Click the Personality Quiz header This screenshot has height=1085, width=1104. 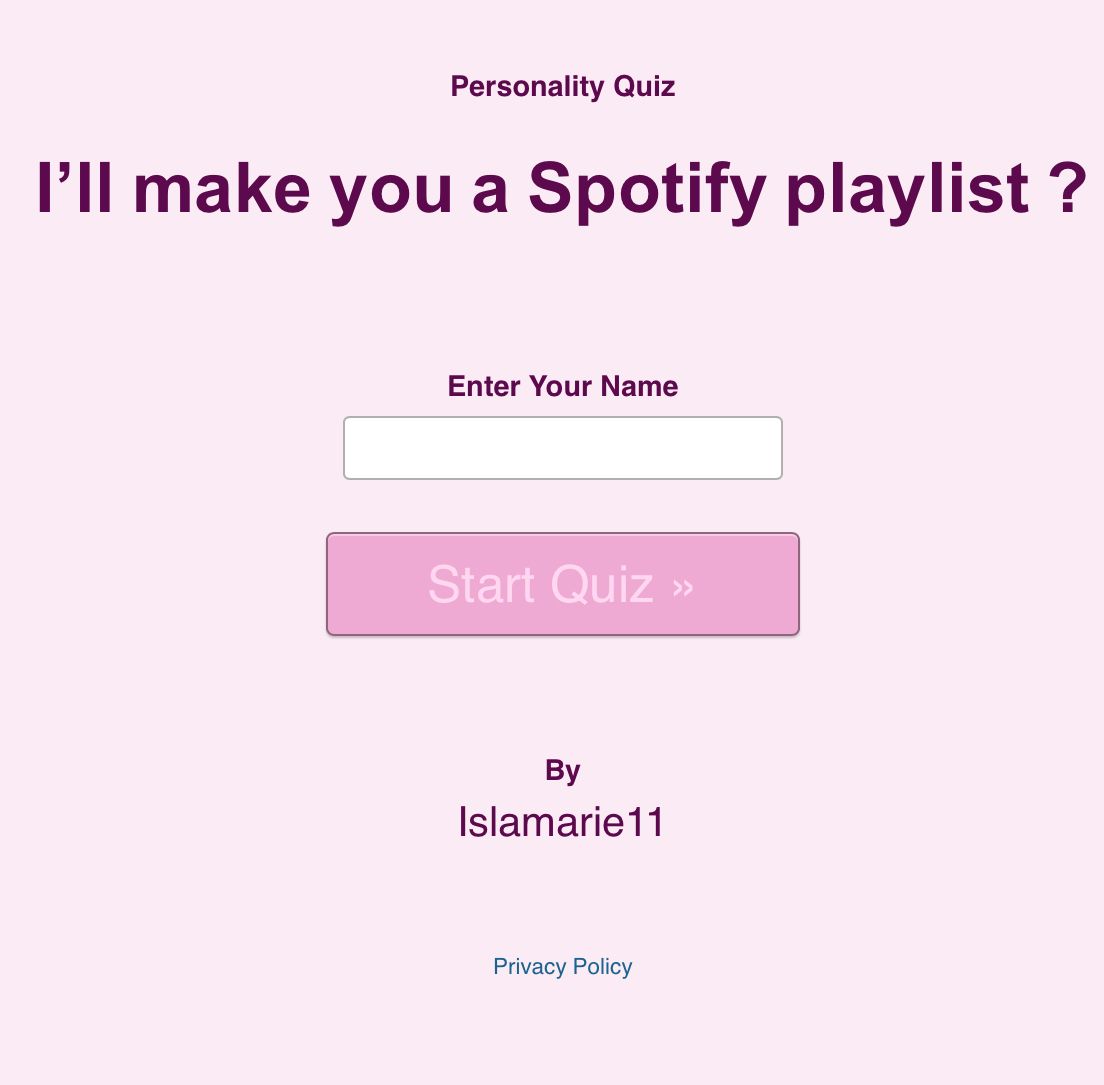[562, 86]
